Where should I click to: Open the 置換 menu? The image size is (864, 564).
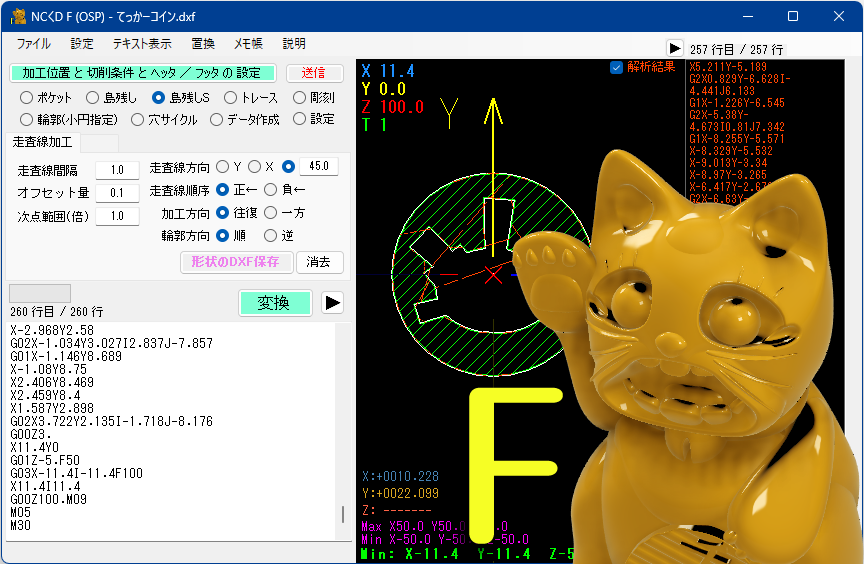(x=203, y=44)
